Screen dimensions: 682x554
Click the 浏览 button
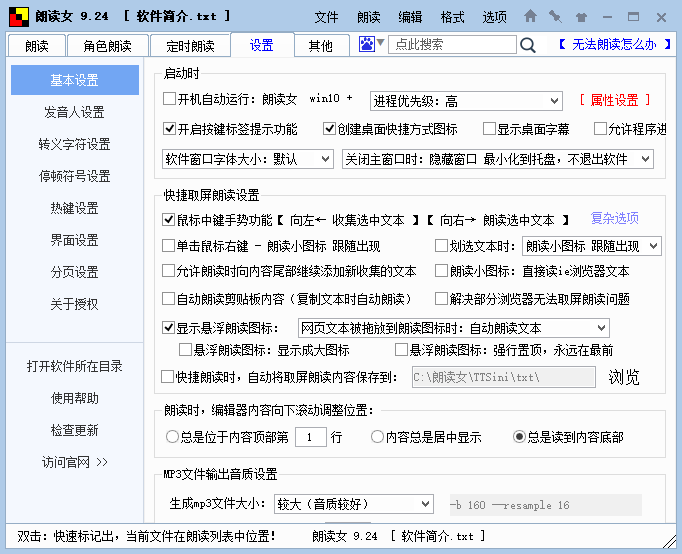click(624, 377)
